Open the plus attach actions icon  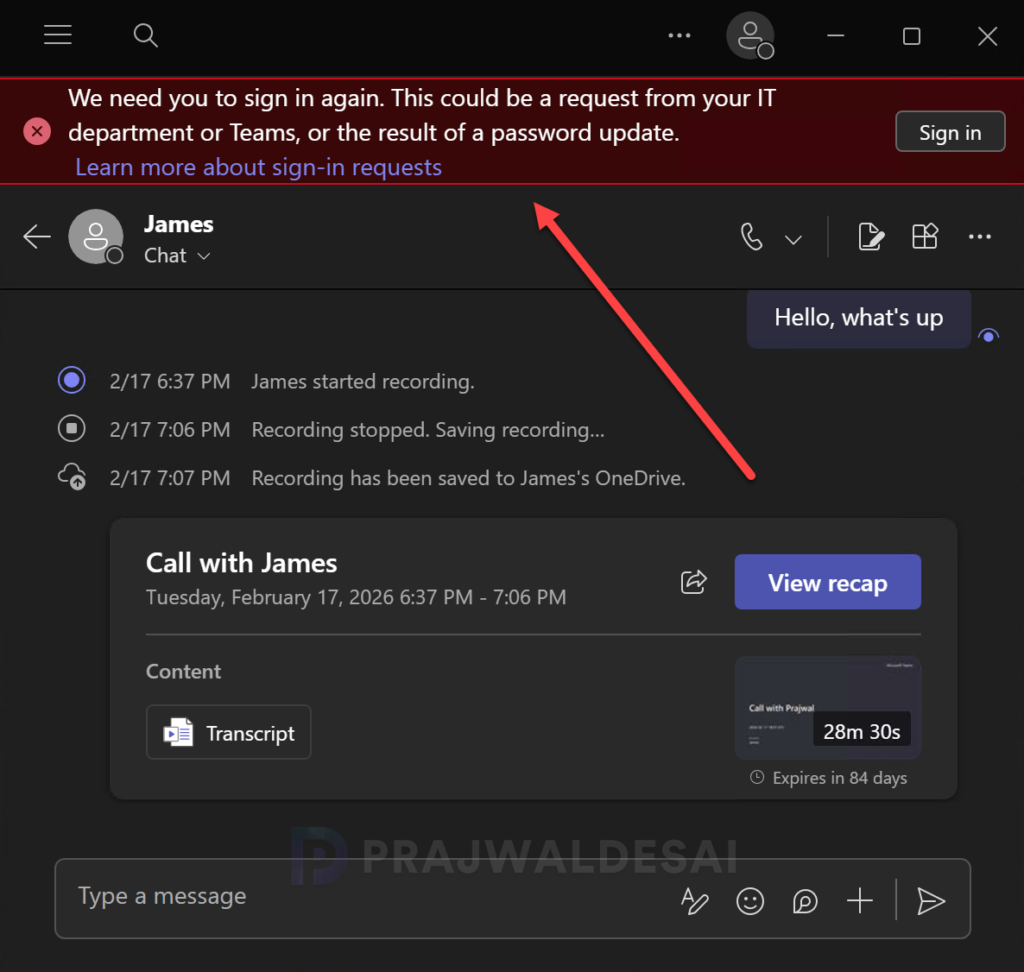coord(859,901)
